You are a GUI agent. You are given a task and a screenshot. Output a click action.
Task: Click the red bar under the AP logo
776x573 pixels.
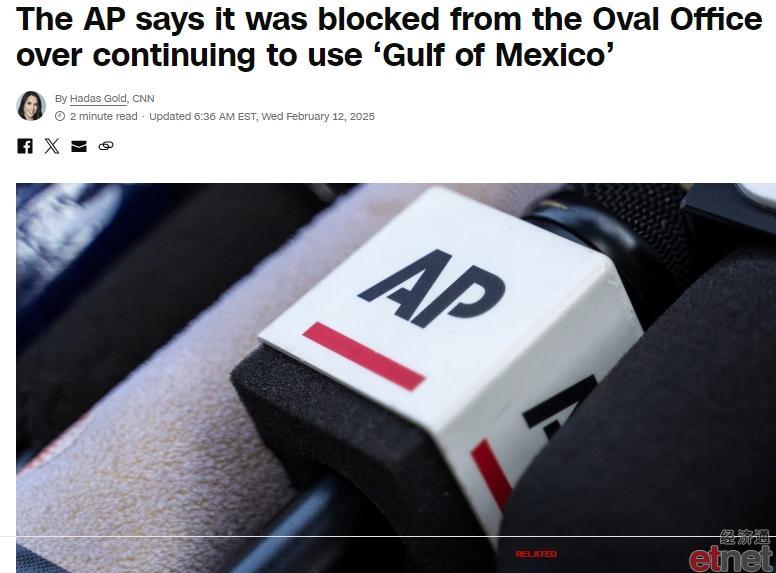(364, 356)
